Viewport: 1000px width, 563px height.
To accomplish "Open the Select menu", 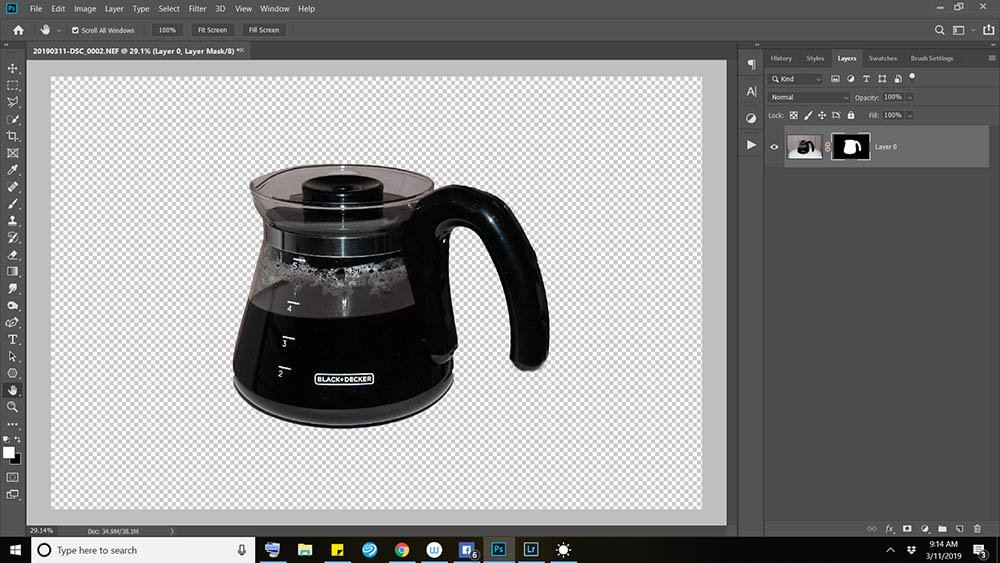I will point(169,9).
